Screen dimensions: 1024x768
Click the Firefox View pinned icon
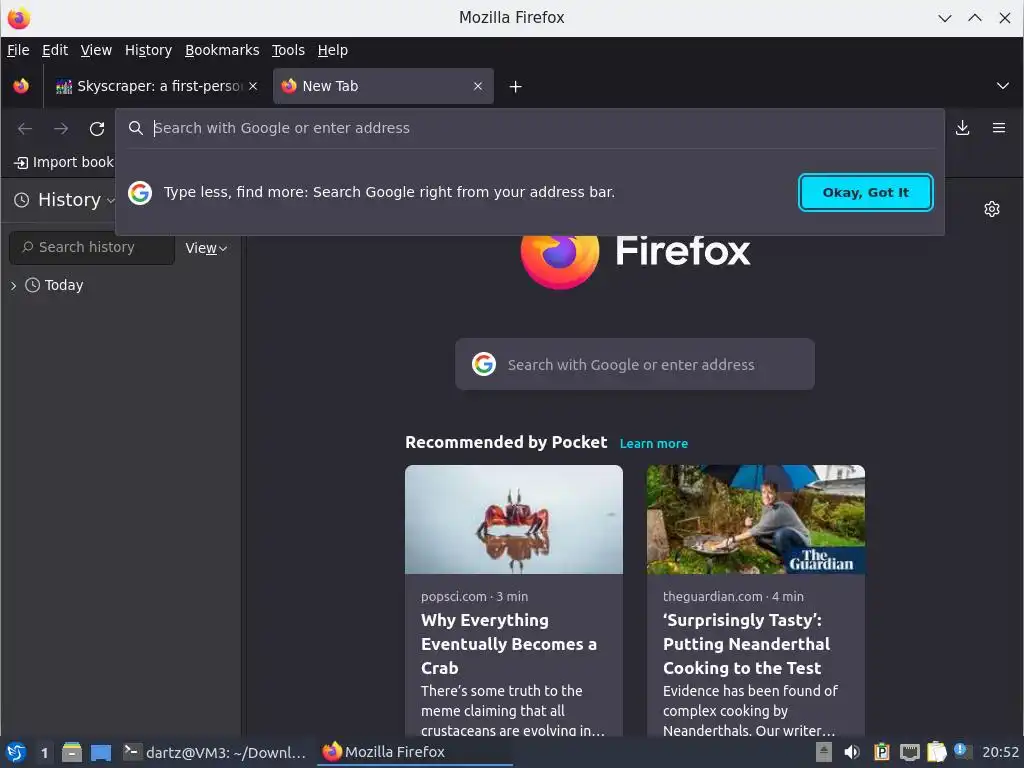[x=21, y=86]
